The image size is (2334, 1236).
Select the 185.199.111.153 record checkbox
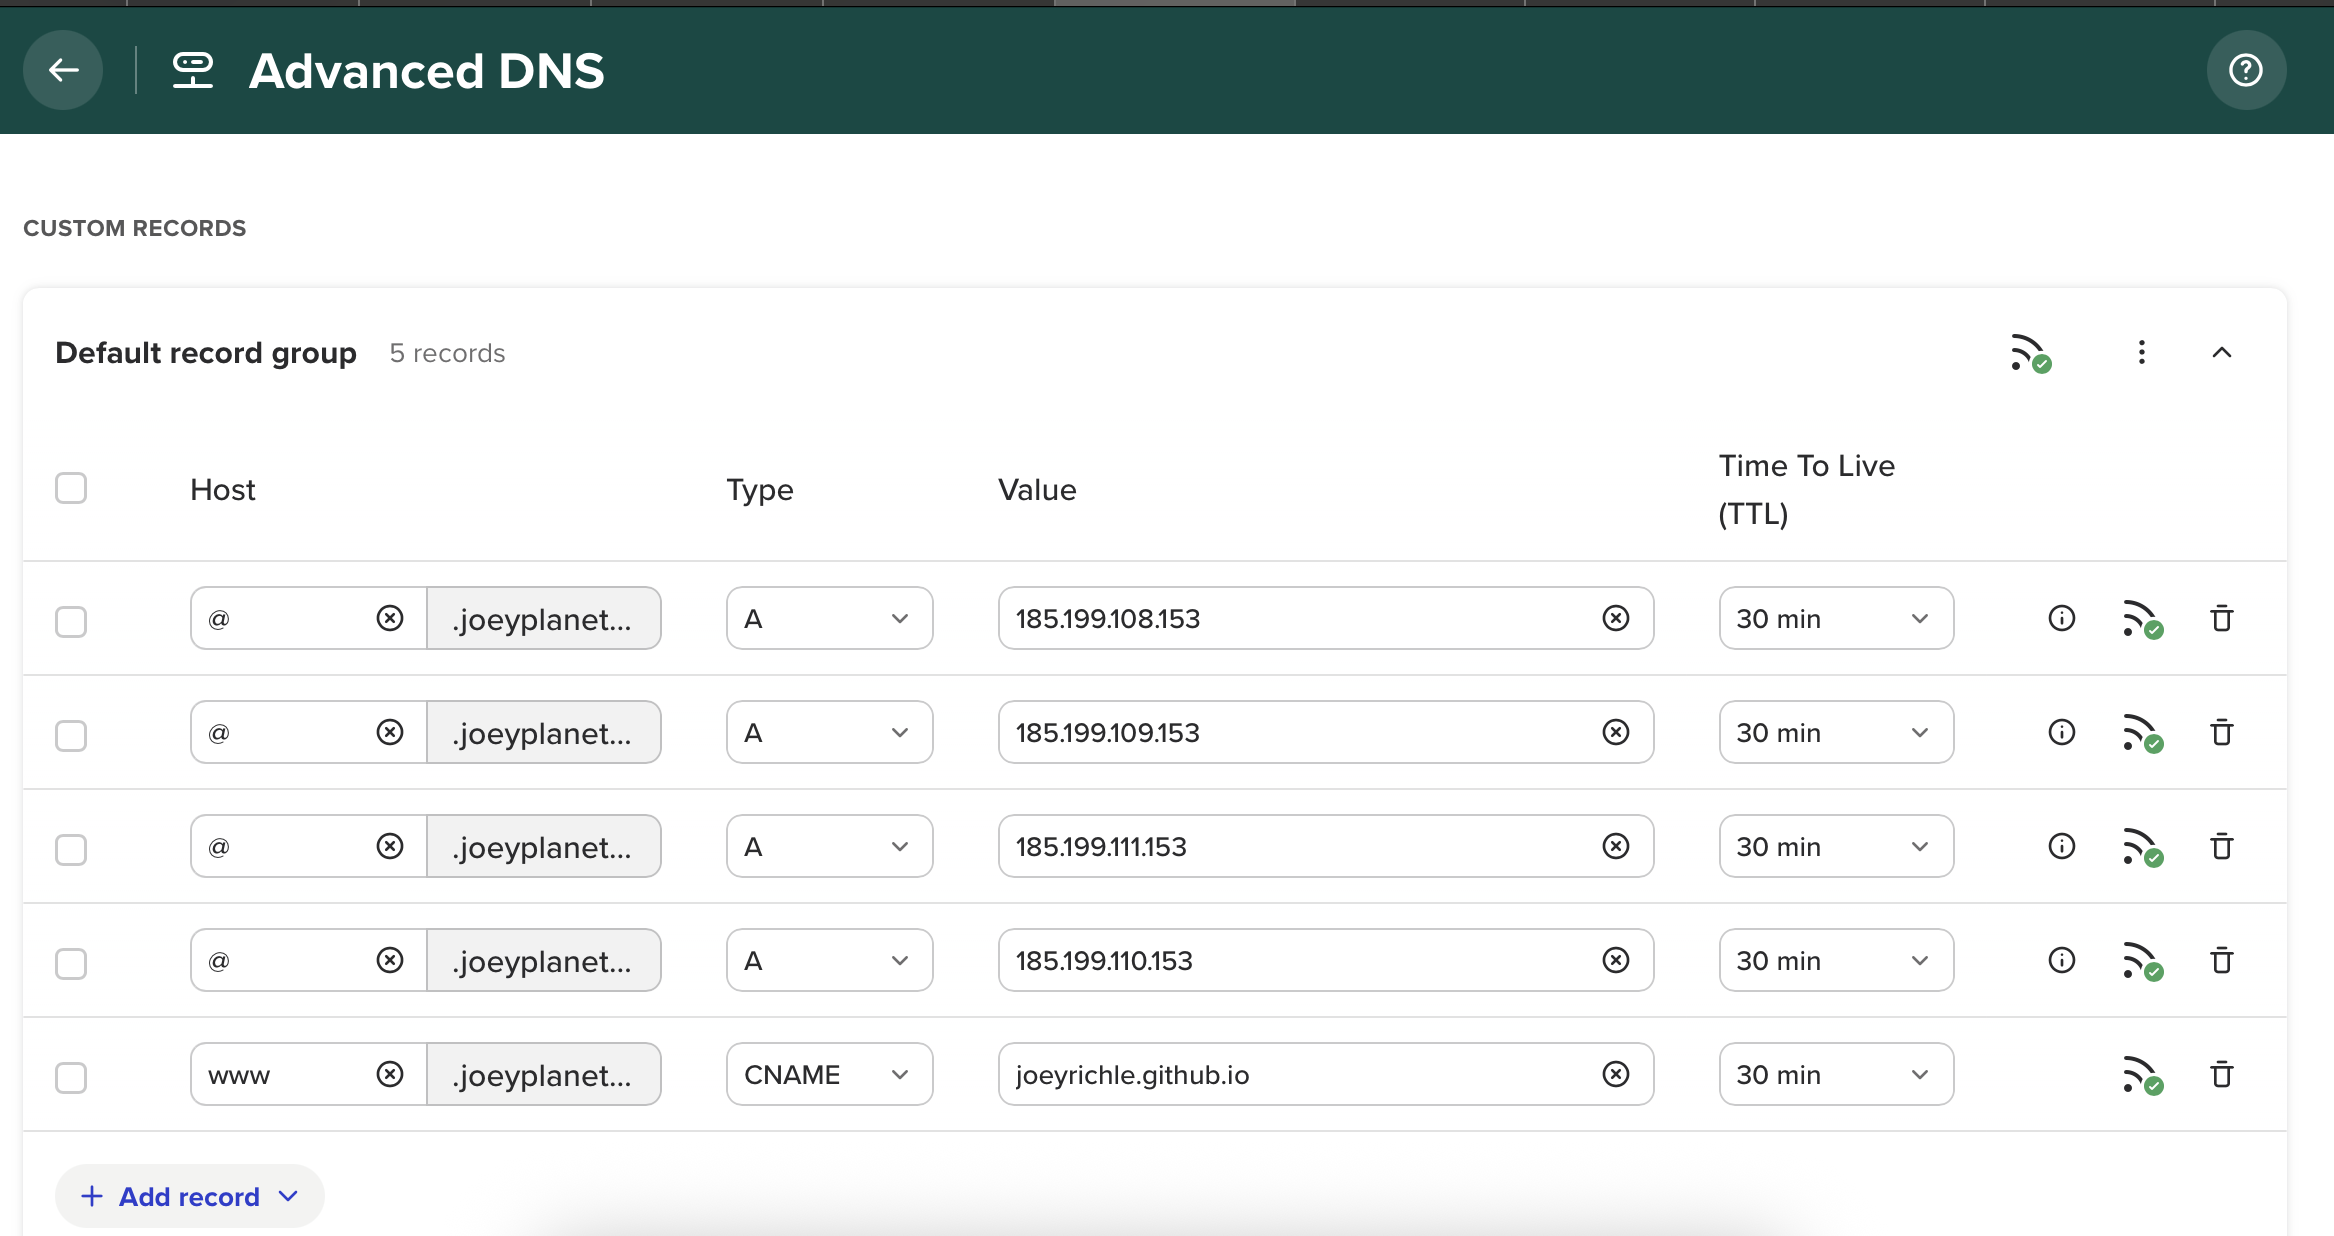pos(71,849)
